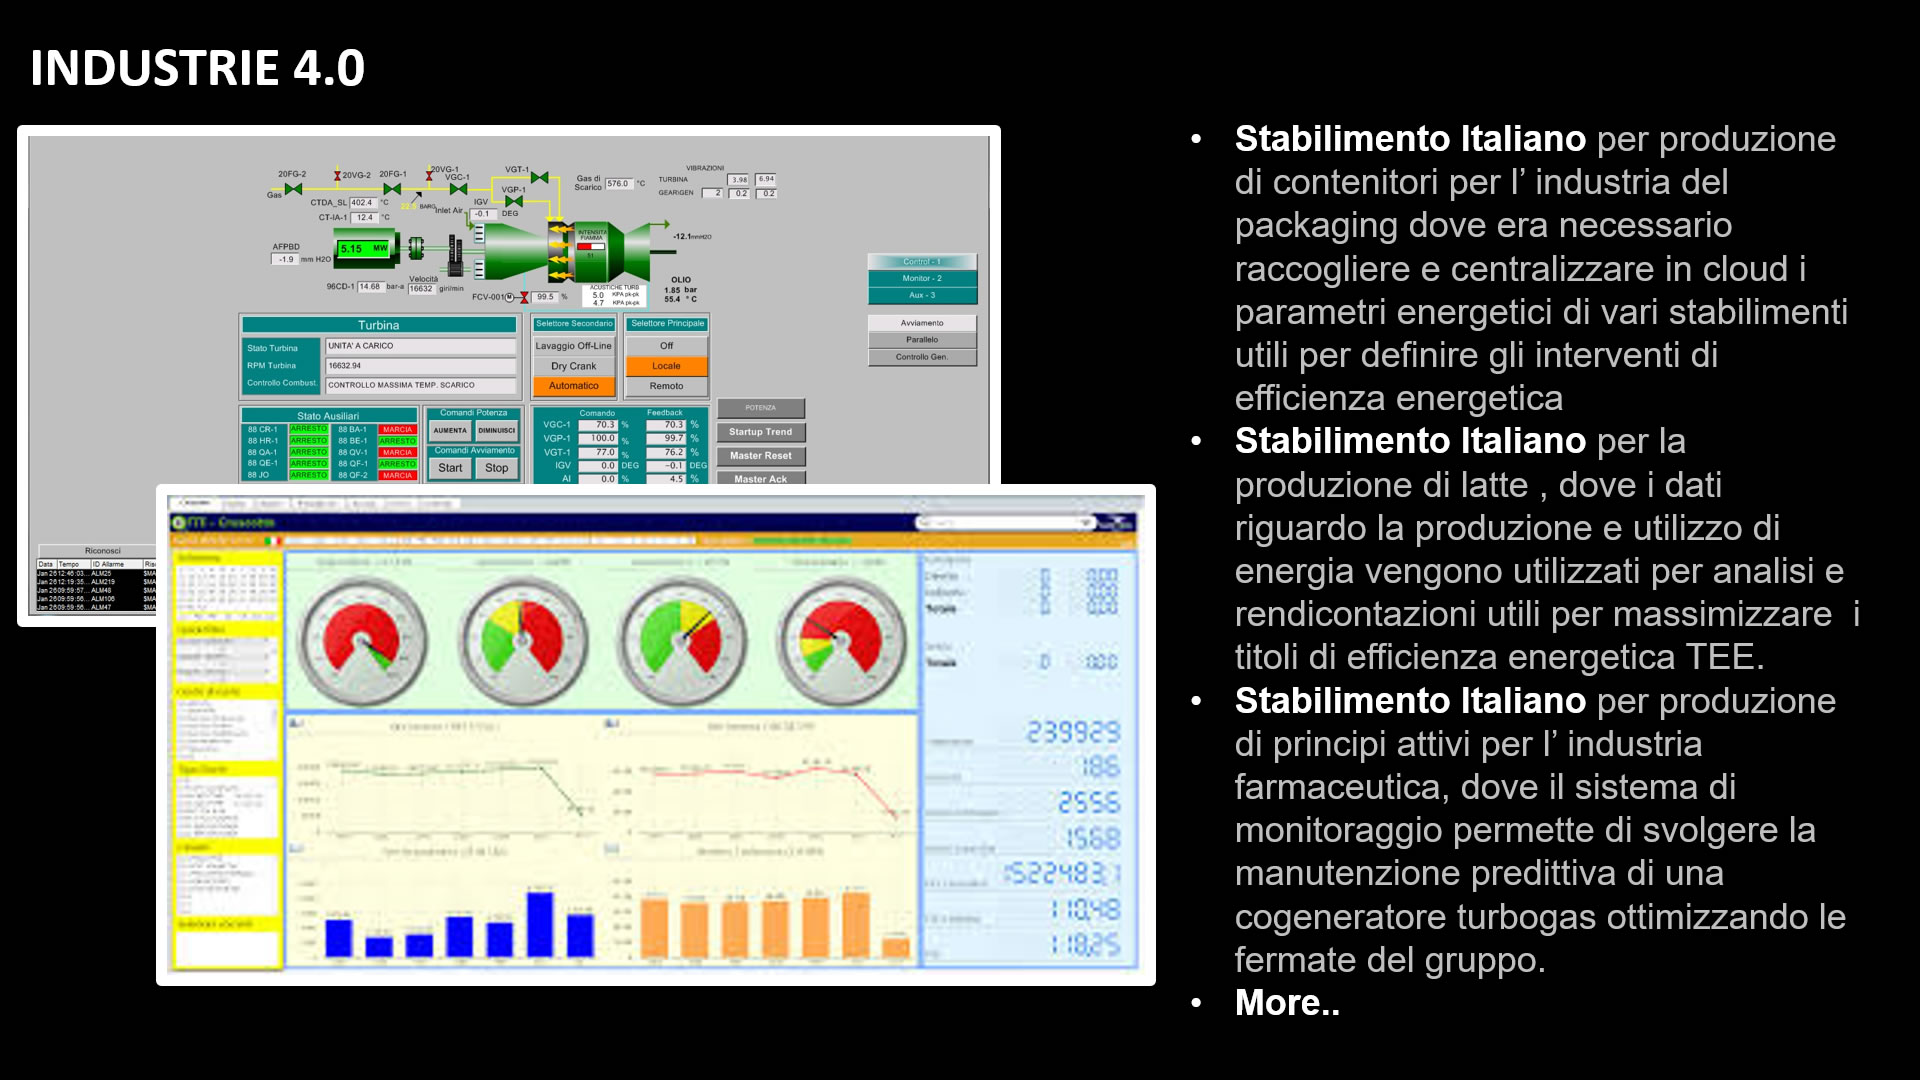Set Selettore Principale to Remoto
Image resolution: width=1920 pixels, height=1080 pixels.
coord(666,386)
